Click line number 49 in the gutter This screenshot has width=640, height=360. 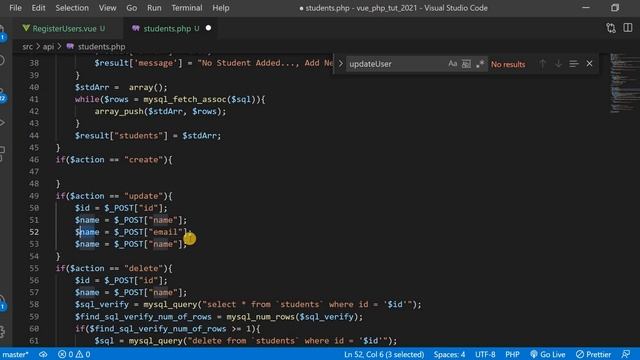point(34,196)
